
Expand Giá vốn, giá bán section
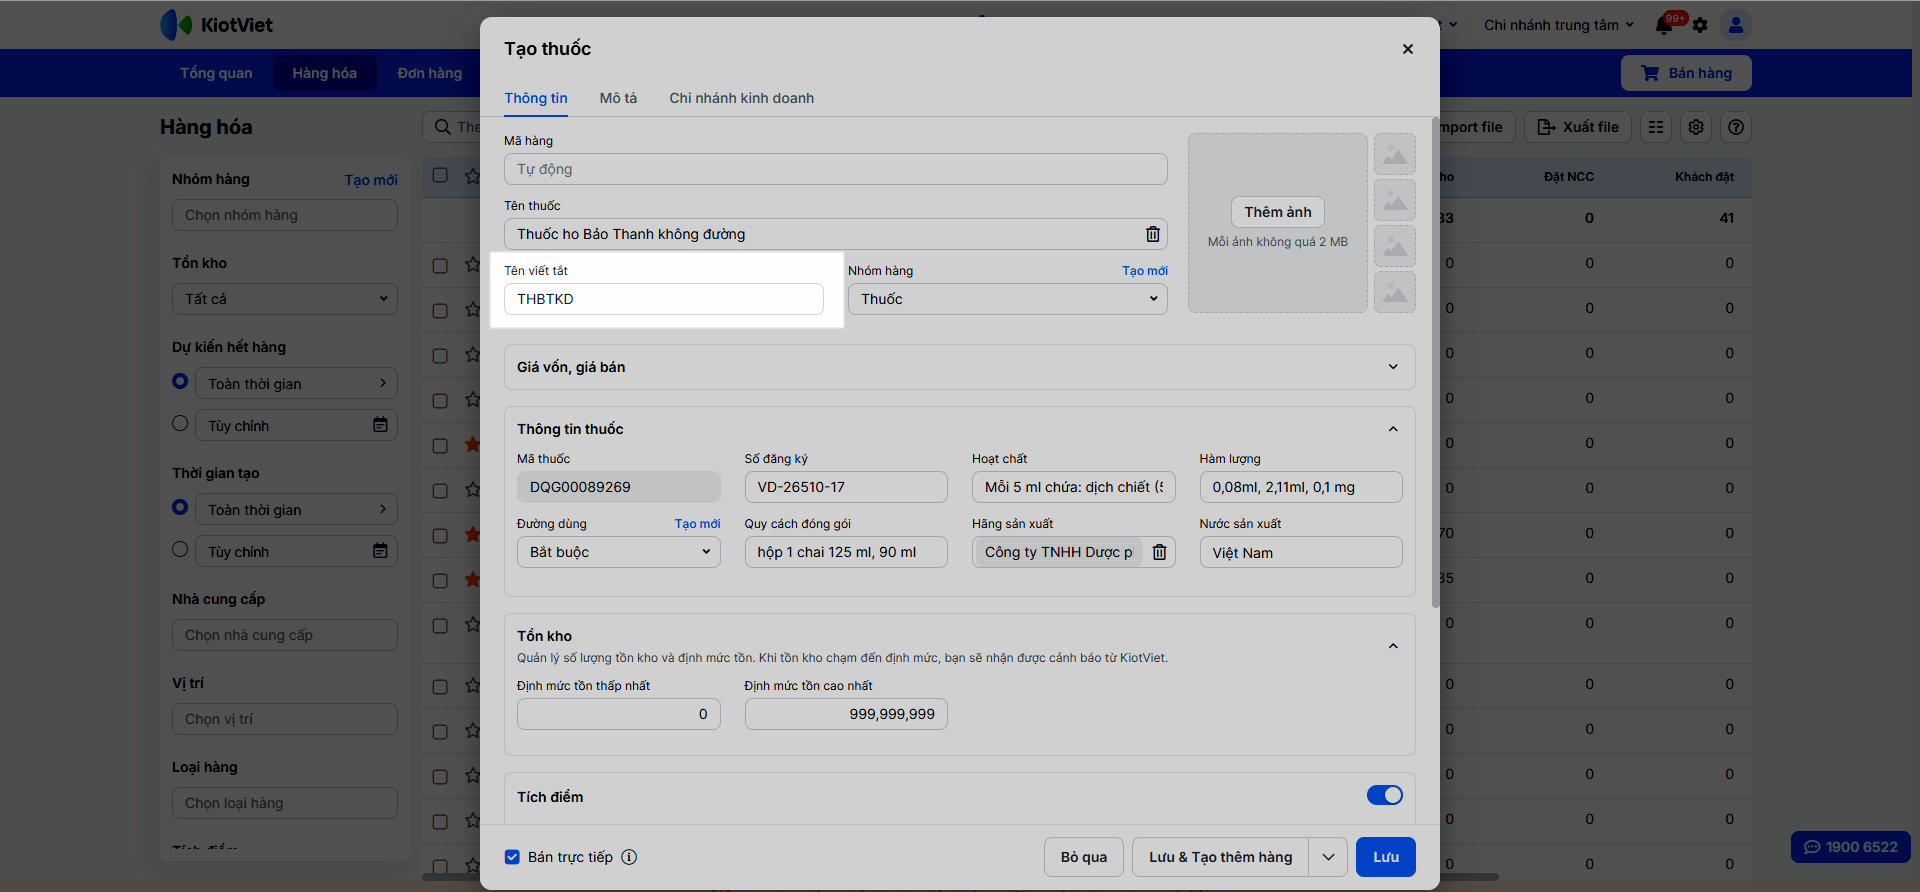coord(959,367)
